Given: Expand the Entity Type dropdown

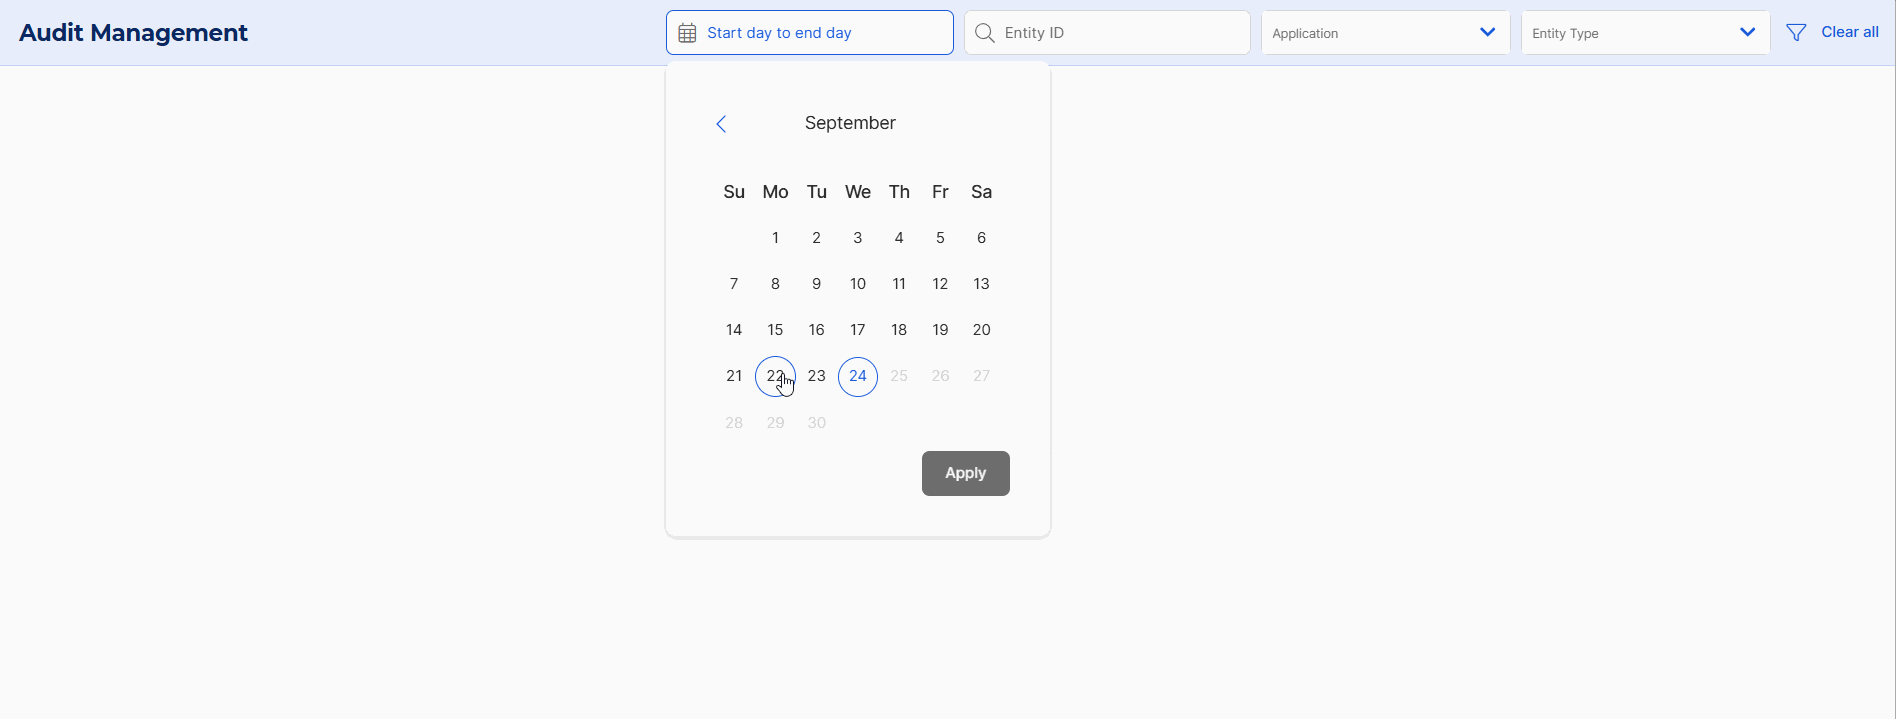Looking at the screenshot, I should pyautogui.click(x=1644, y=33).
